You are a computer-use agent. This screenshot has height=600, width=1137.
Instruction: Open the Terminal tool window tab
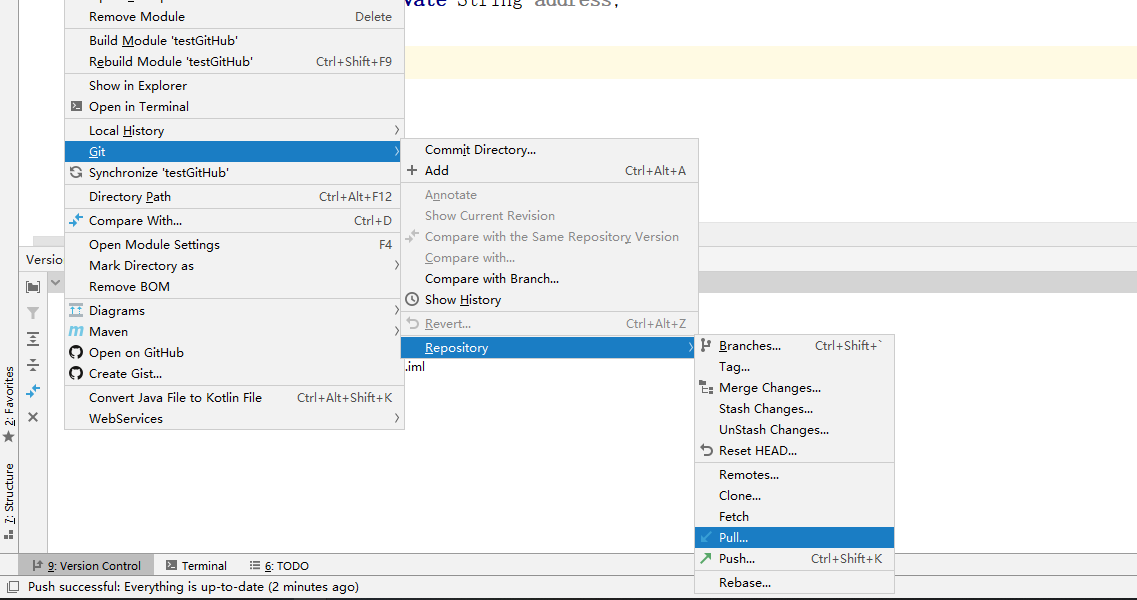(x=196, y=566)
